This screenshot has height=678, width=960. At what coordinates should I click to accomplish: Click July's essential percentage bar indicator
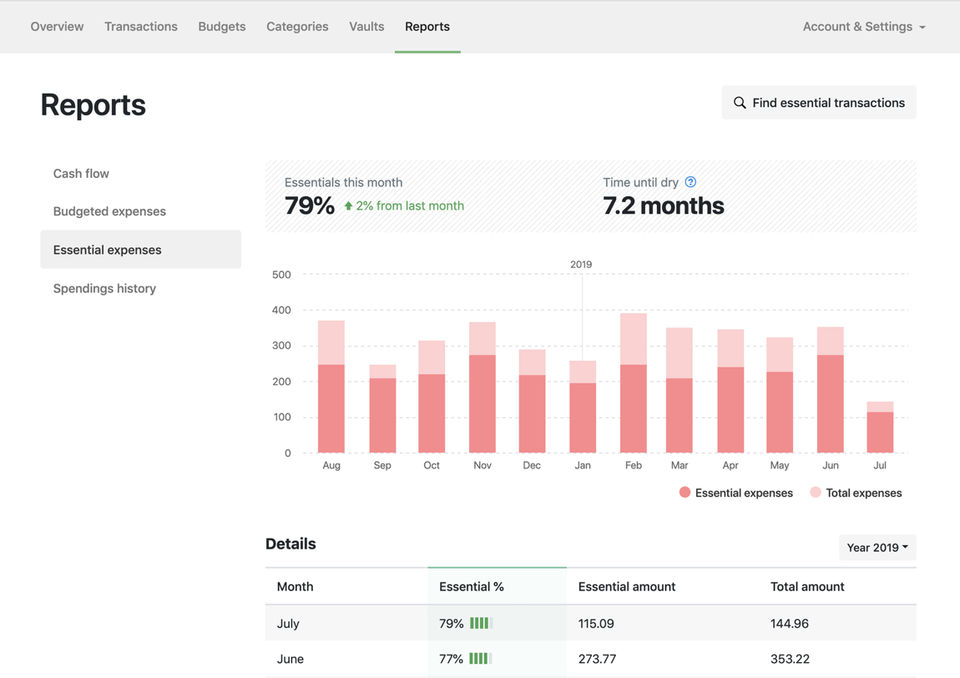(x=481, y=623)
